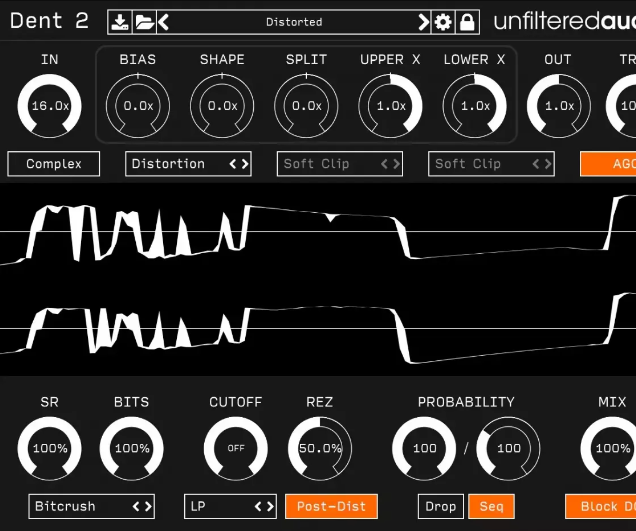The width and height of the screenshot is (636, 531).
Task: Click the UPPER X knob
Action: [x=391, y=106]
